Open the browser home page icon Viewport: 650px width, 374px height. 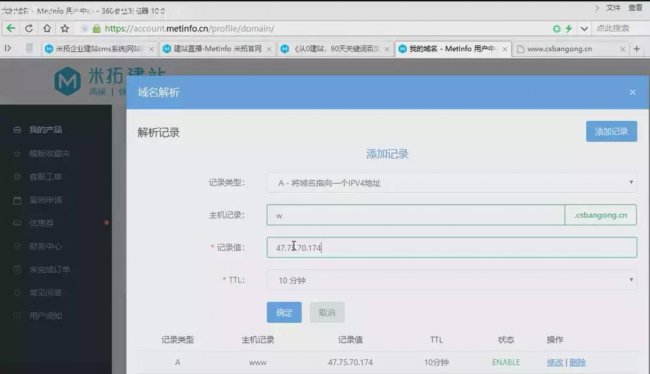click(47, 28)
